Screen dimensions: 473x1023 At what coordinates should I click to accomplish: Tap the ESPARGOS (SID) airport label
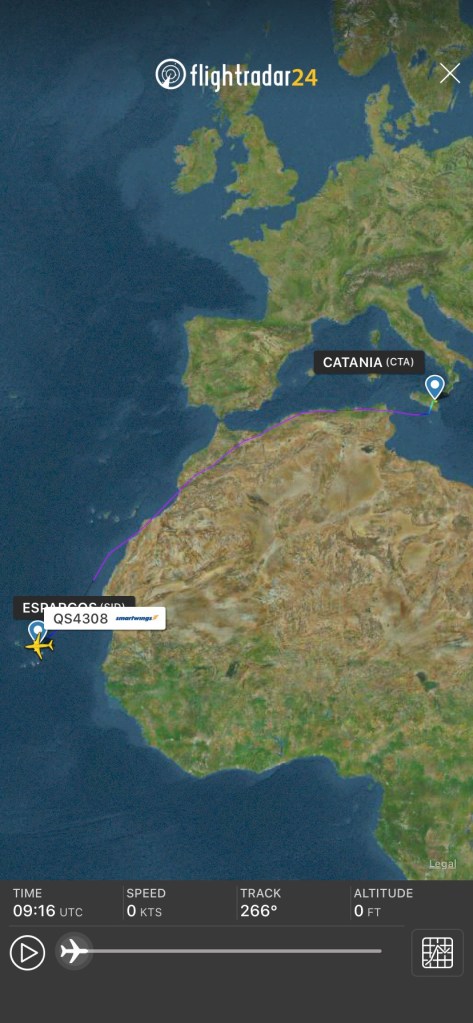pyautogui.click(x=74, y=605)
